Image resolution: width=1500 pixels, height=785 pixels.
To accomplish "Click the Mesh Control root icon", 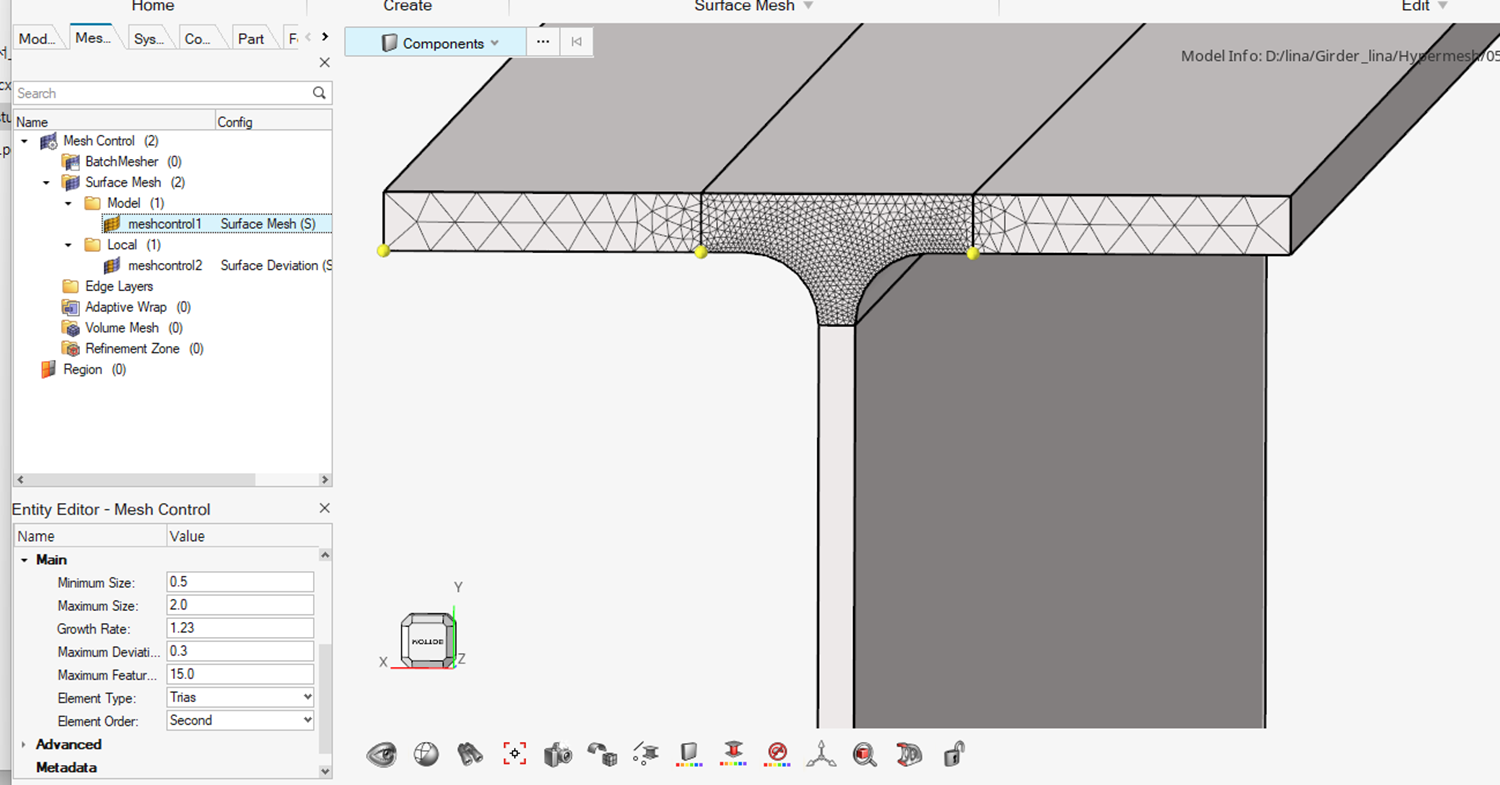I will pos(49,141).
